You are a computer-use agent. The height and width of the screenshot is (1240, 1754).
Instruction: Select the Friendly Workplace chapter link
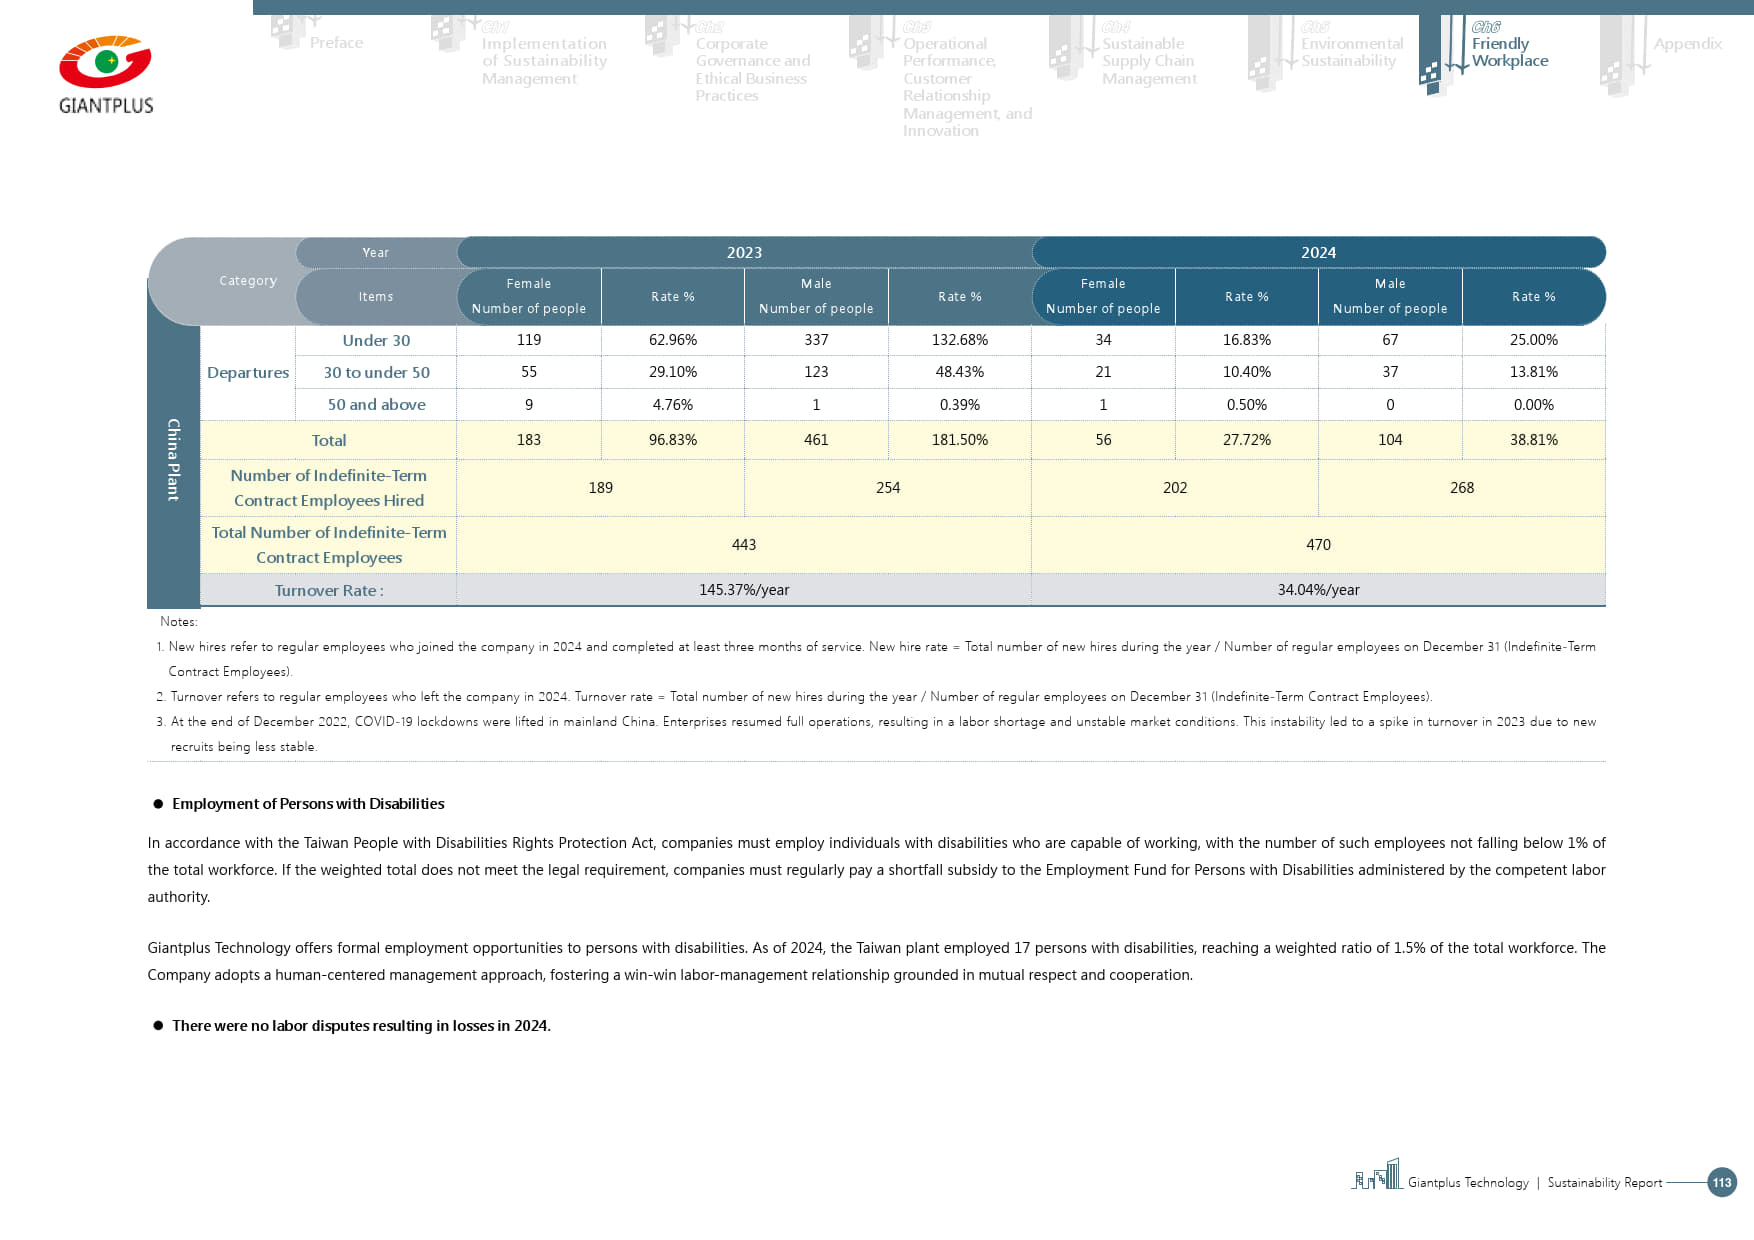(x=1509, y=52)
